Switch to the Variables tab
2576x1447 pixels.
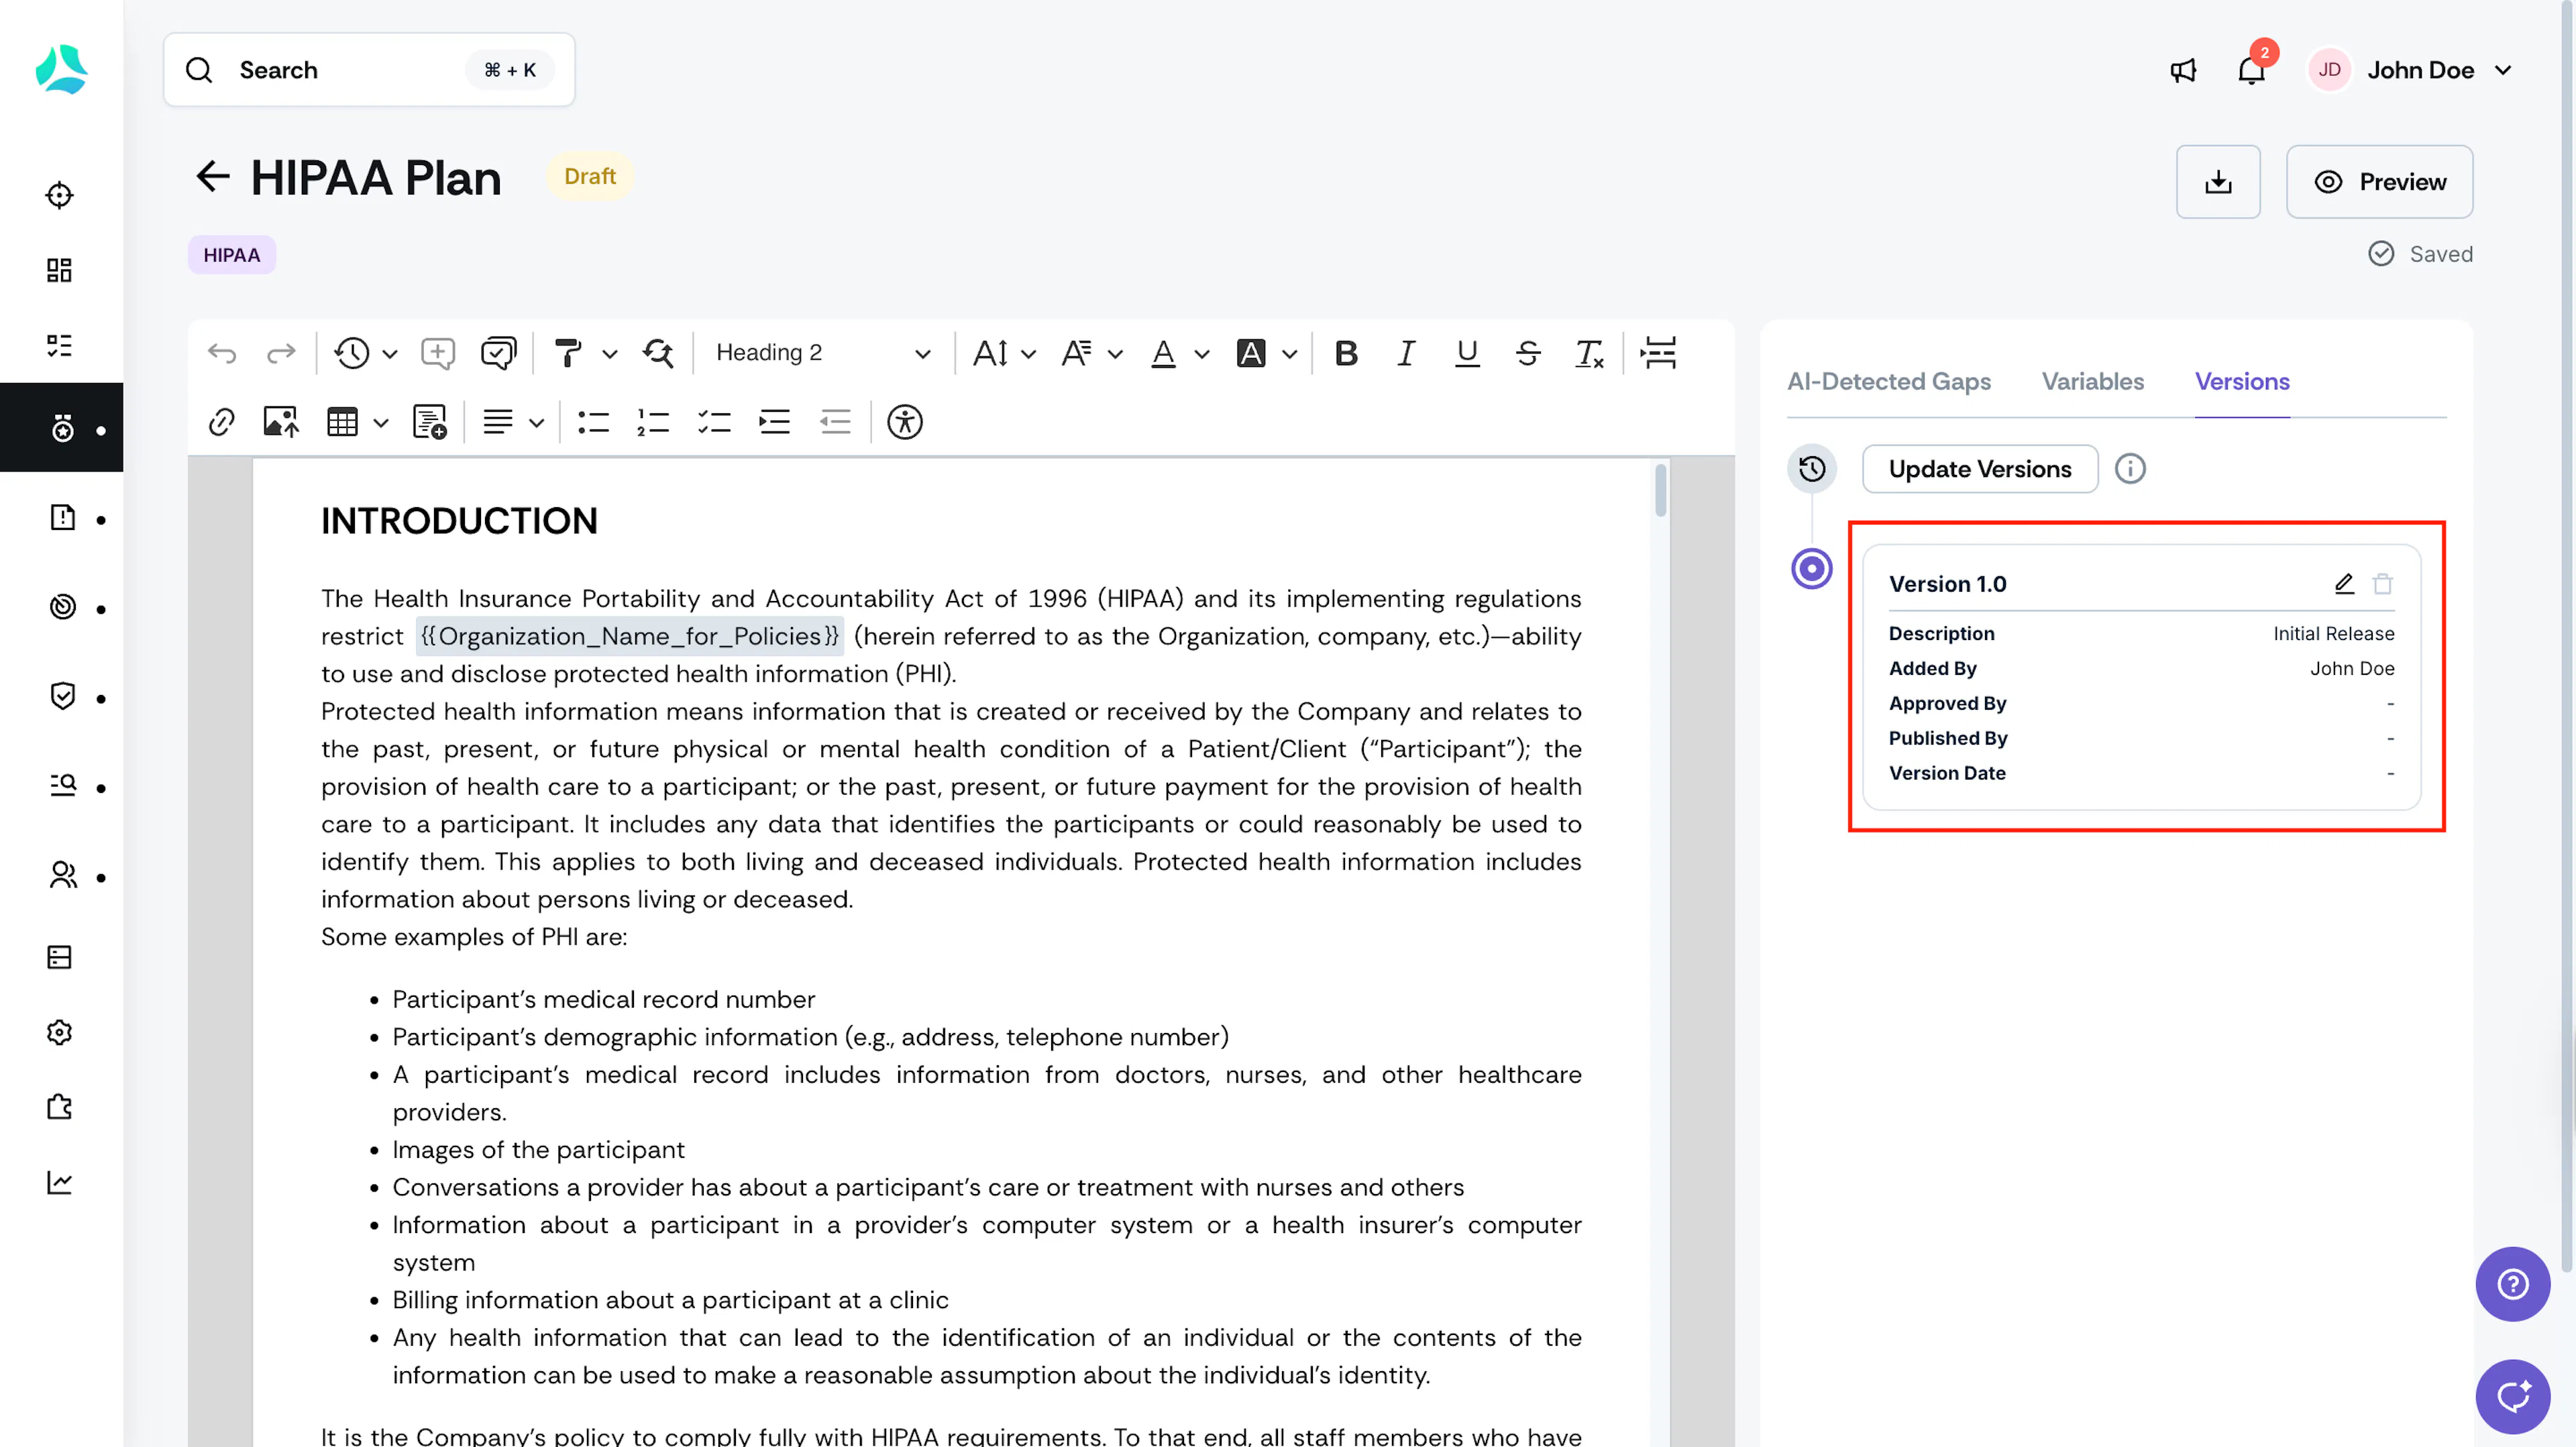pos(2092,382)
